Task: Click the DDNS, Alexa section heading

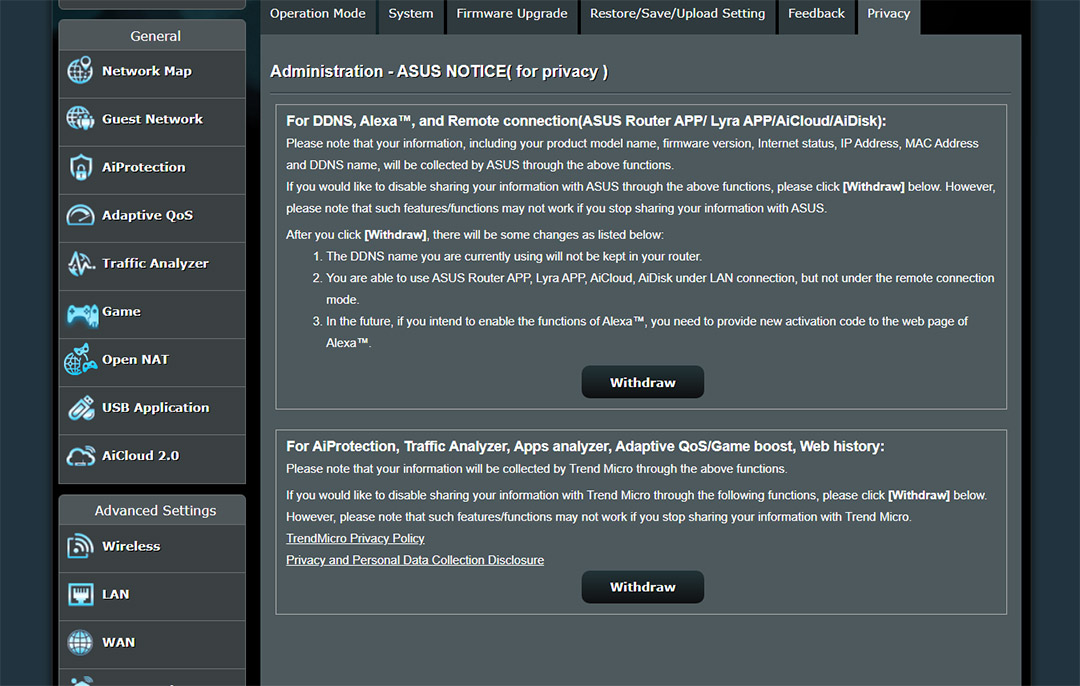Action: click(x=586, y=121)
